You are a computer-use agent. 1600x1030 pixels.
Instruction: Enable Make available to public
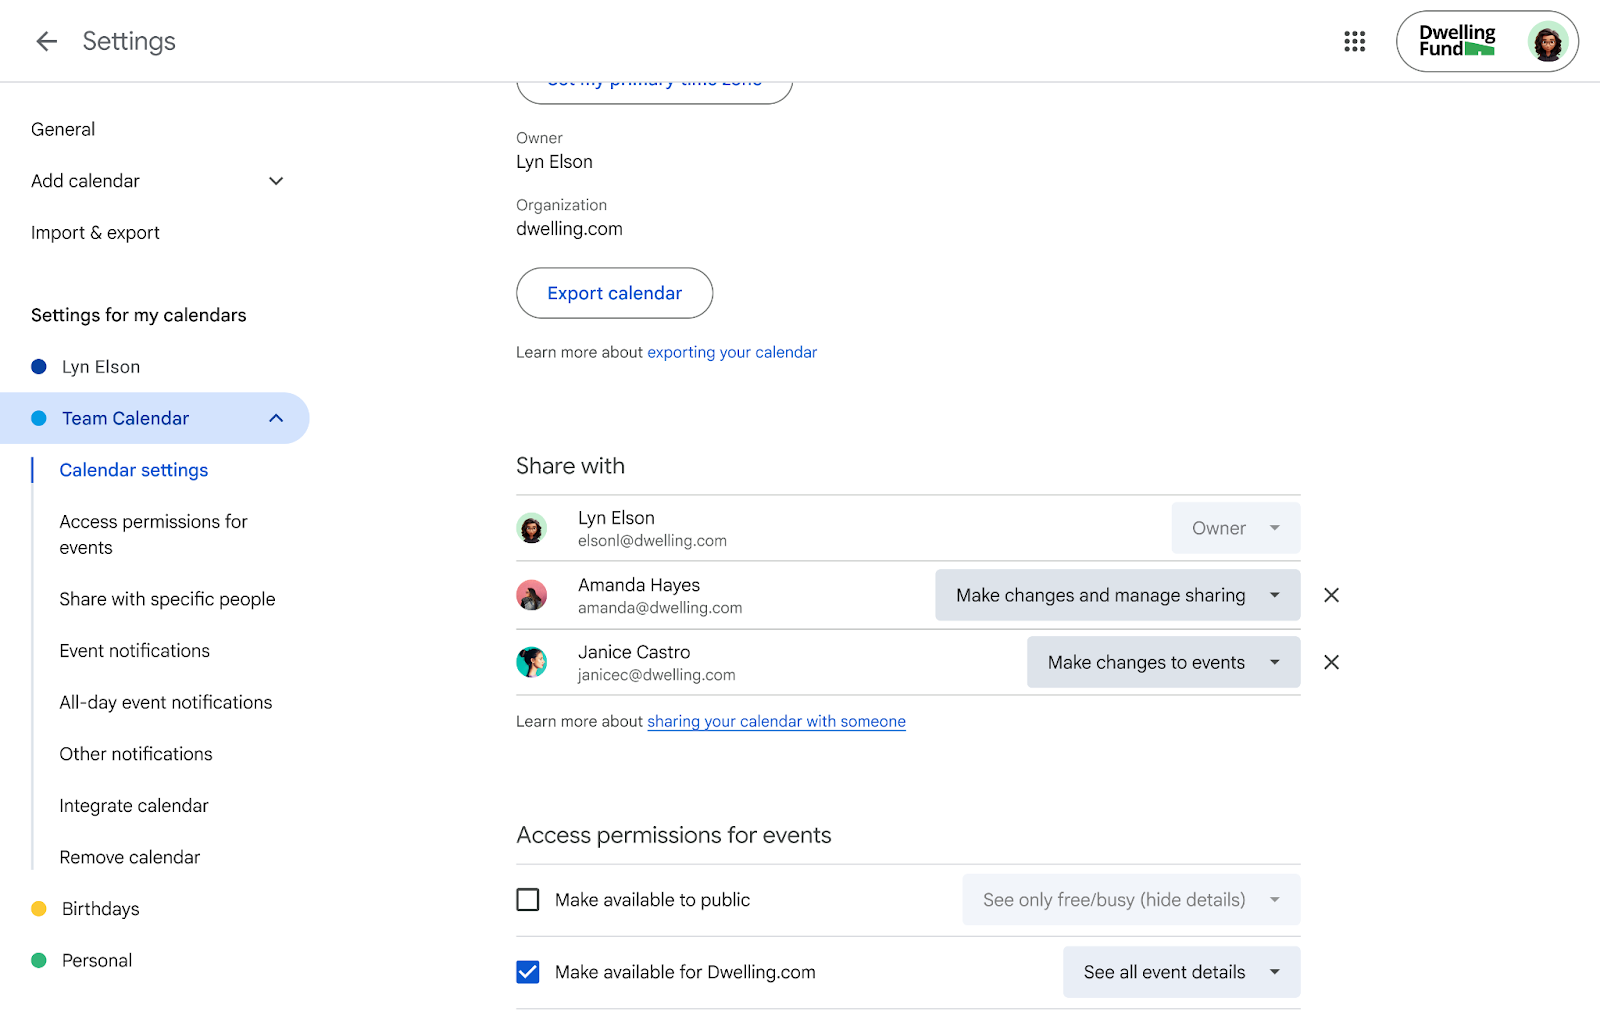point(527,899)
